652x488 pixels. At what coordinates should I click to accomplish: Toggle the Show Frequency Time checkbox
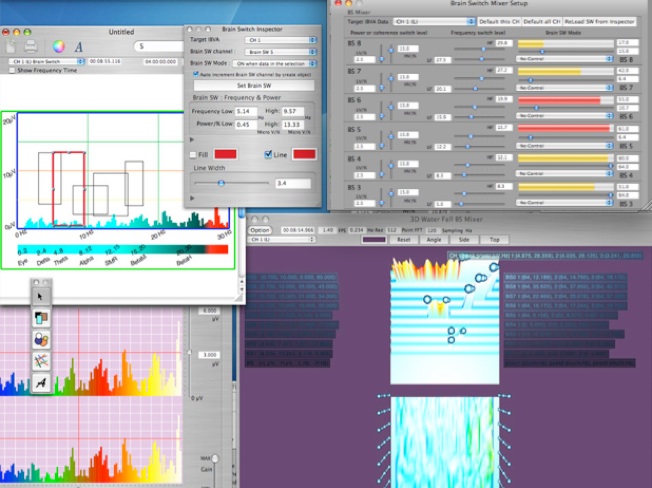pyautogui.click(x=11, y=71)
